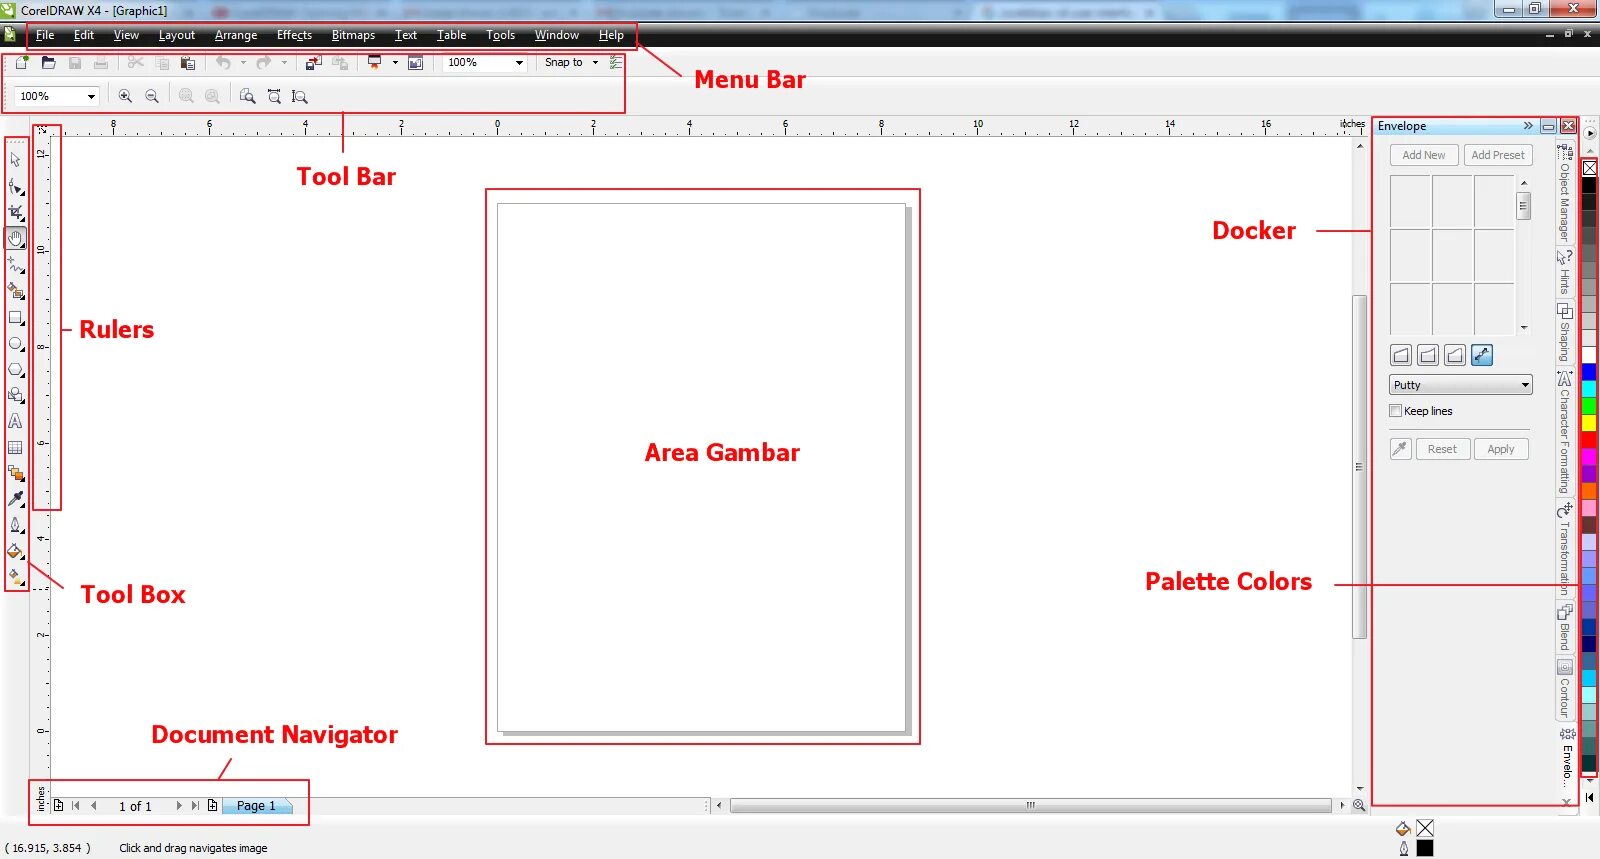Open the Shaping docker tab
Viewport: 1600px width, 859px height.
1564,332
